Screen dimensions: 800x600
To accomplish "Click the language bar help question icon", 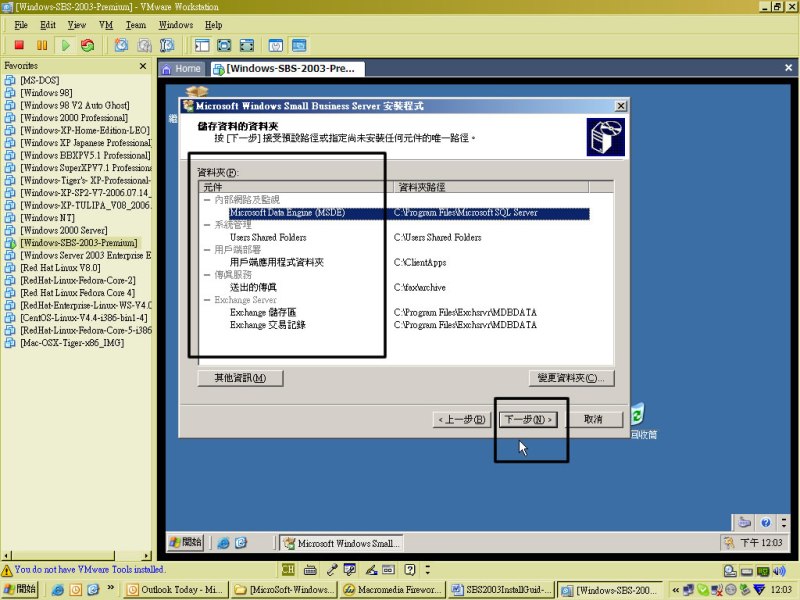I will (410, 569).
